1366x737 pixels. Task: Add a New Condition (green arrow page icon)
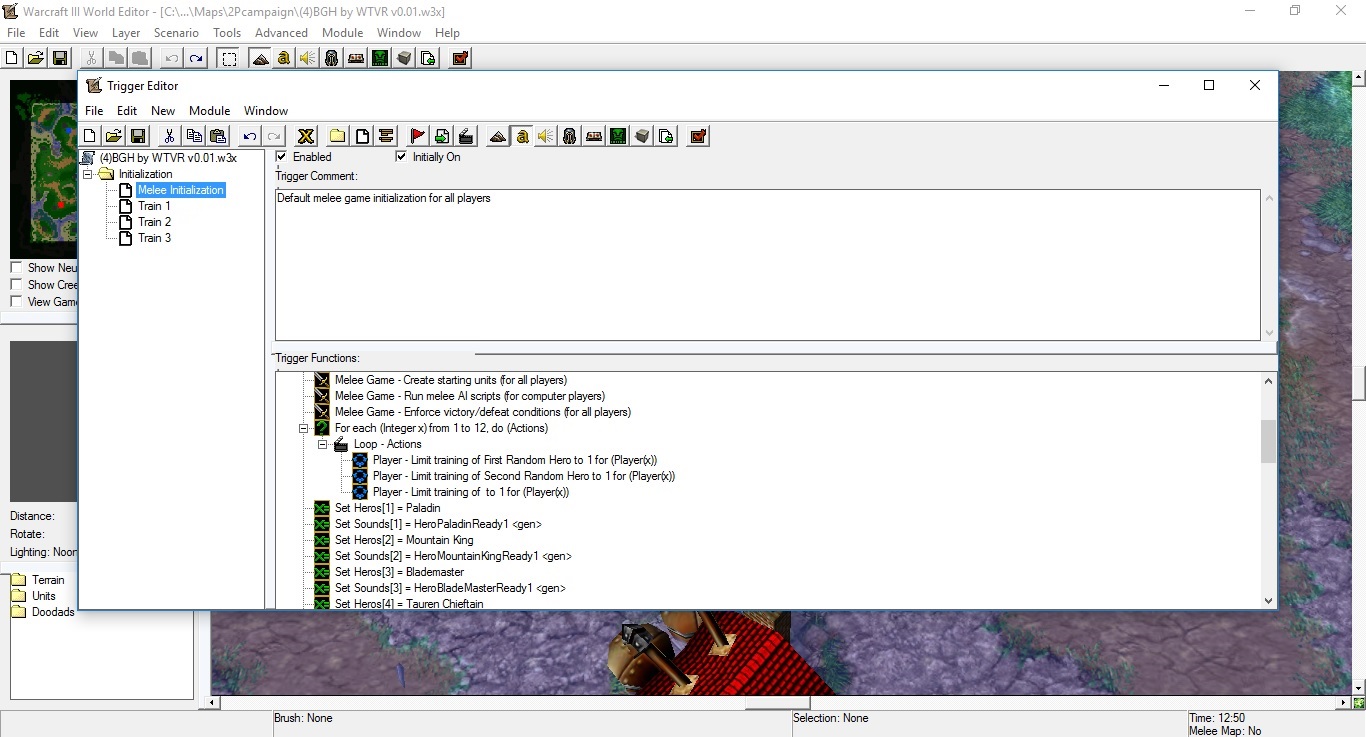coord(442,136)
